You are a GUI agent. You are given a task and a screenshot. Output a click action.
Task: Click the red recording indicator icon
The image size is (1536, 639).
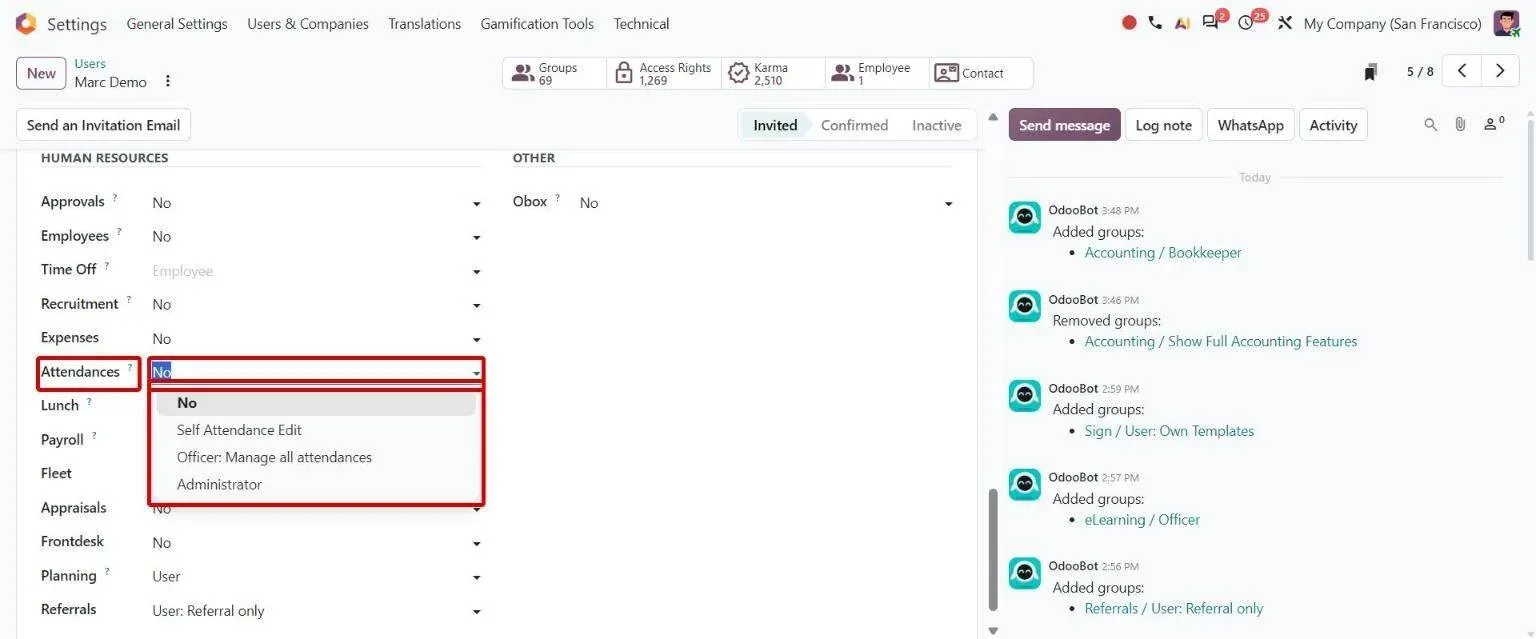tap(1129, 23)
